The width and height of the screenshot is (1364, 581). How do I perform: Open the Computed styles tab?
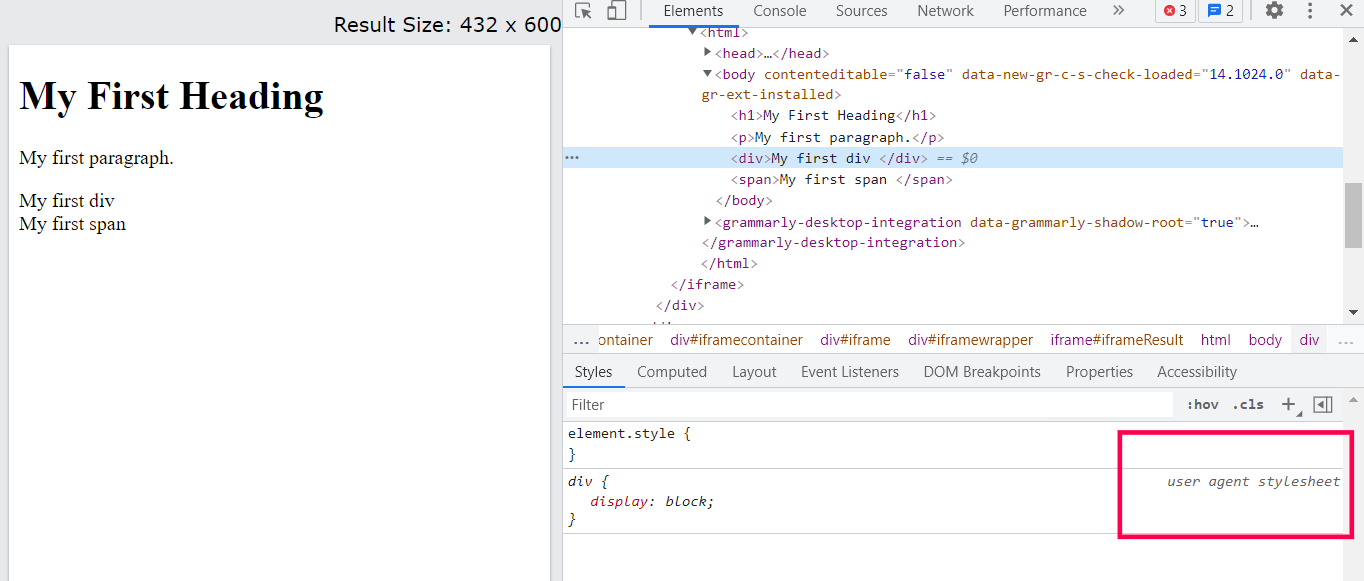pos(672,371)
